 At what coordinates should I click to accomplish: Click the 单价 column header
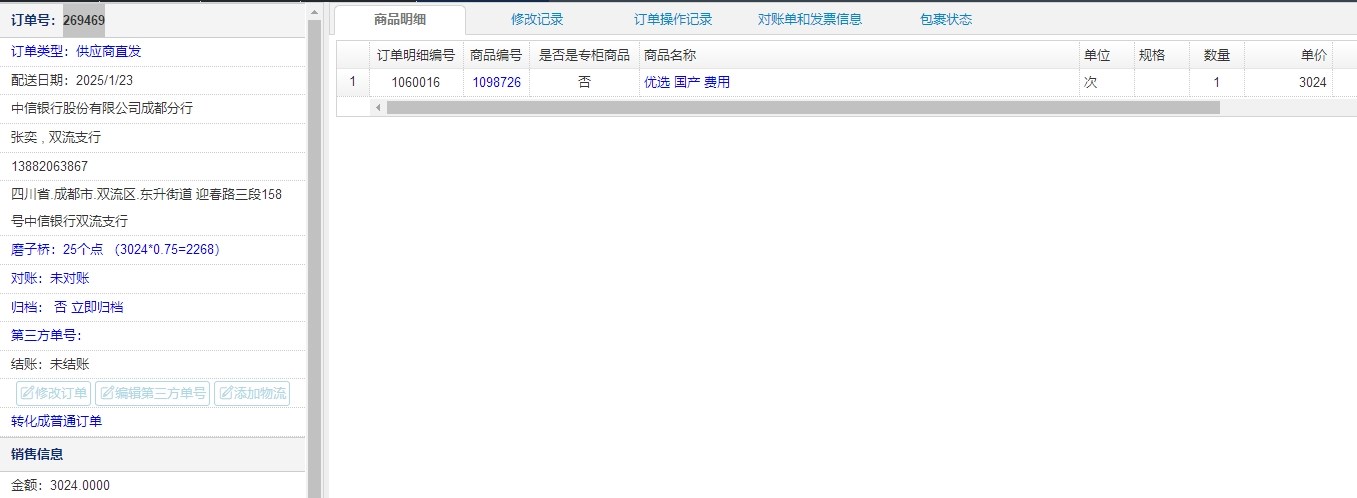coord(1288,55)
